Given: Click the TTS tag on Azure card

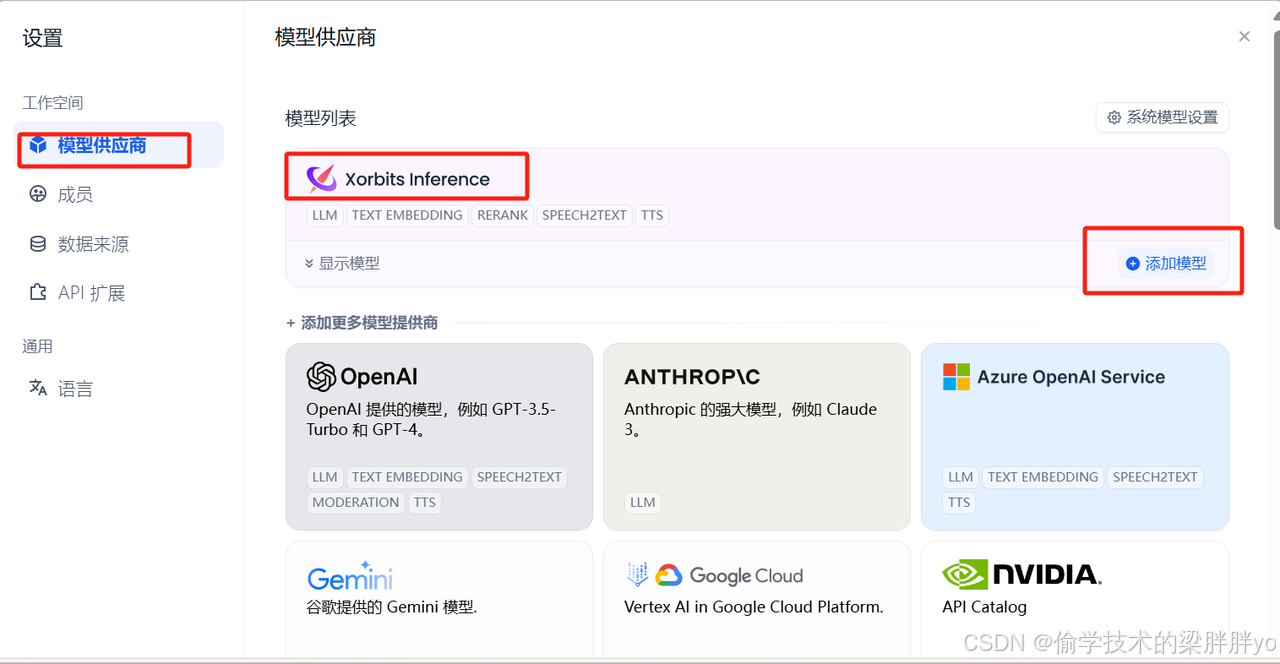Looking at the screenshot, I should coord(959,502).
